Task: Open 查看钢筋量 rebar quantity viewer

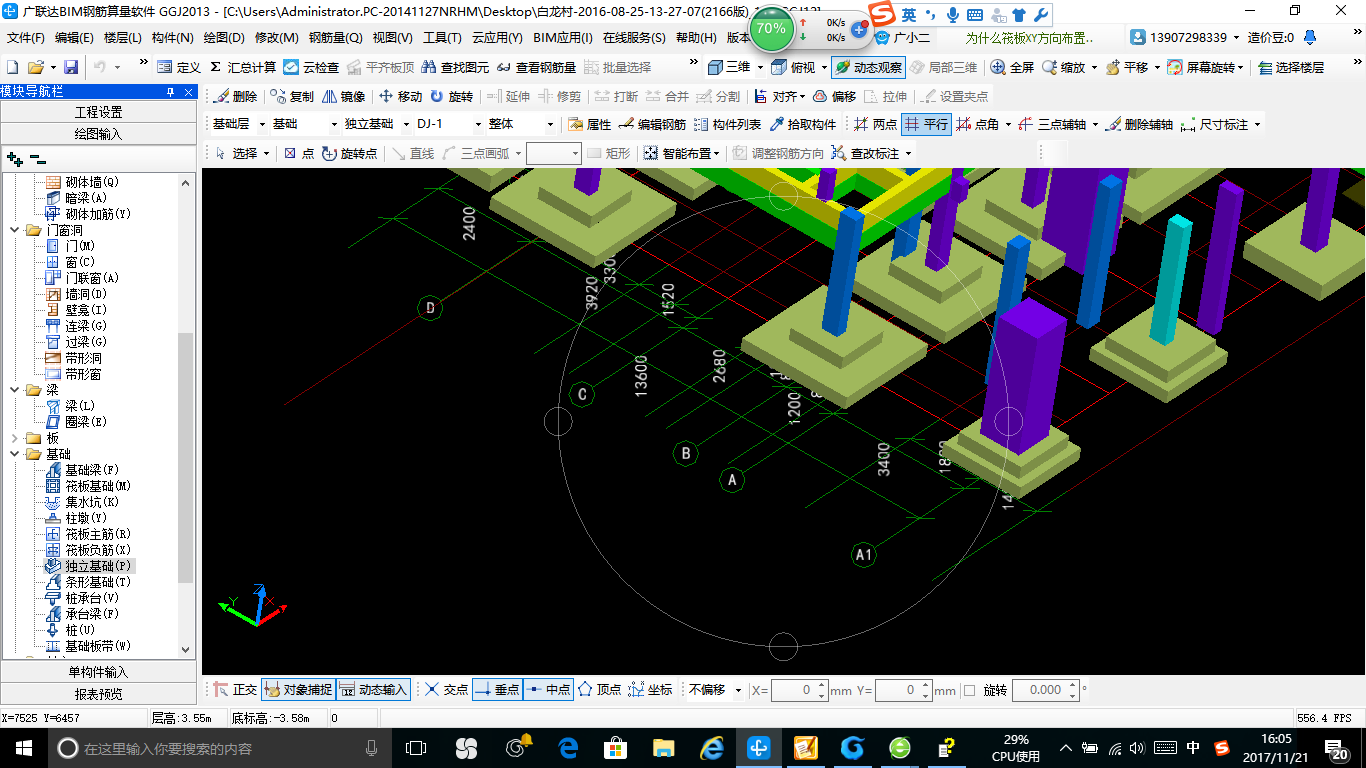Action: point(536,67)
